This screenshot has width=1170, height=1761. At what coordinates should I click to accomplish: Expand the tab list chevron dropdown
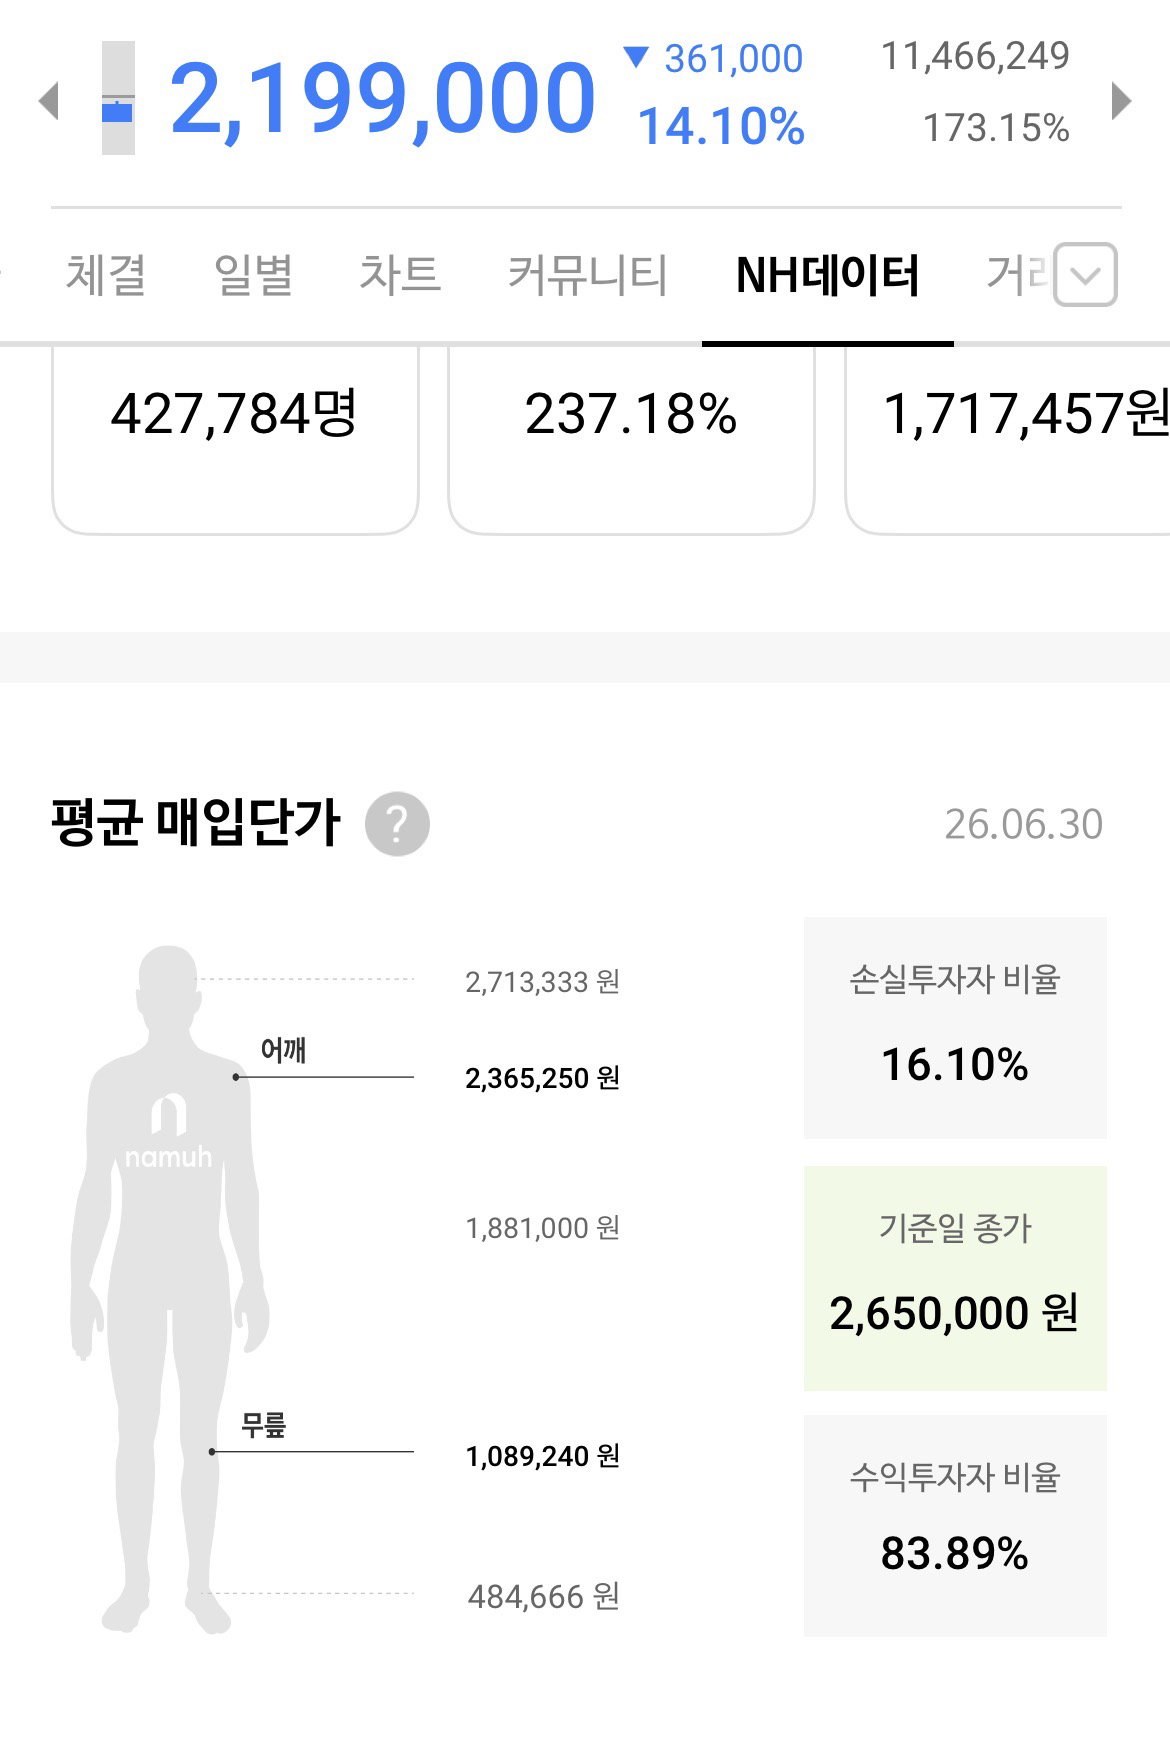(1086, 274)
